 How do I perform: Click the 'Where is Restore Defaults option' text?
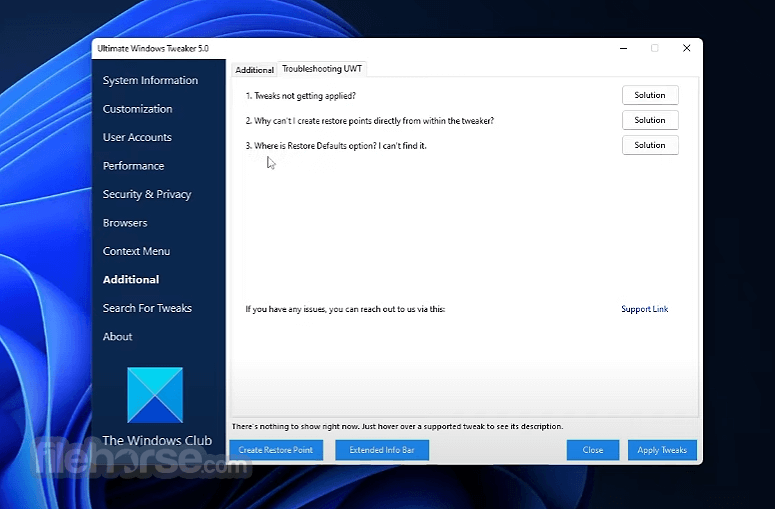point(336,146)
